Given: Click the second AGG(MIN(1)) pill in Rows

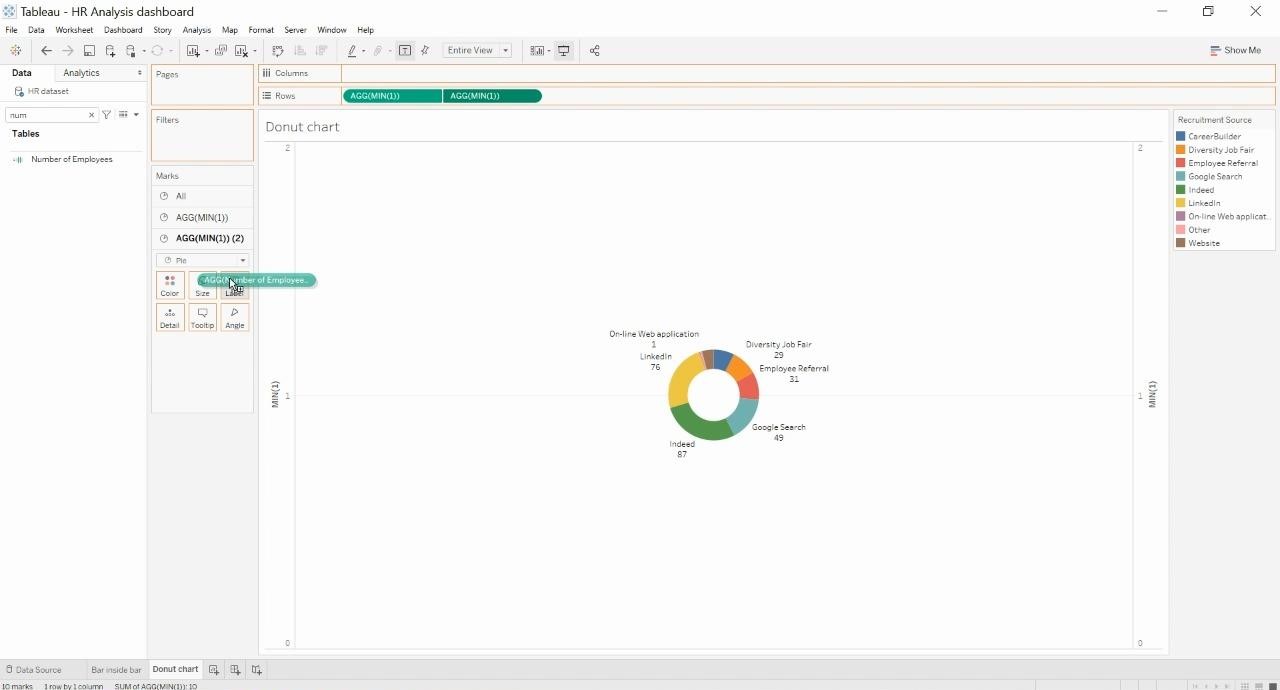Looking at the screenshot, I should pos(492,96).
